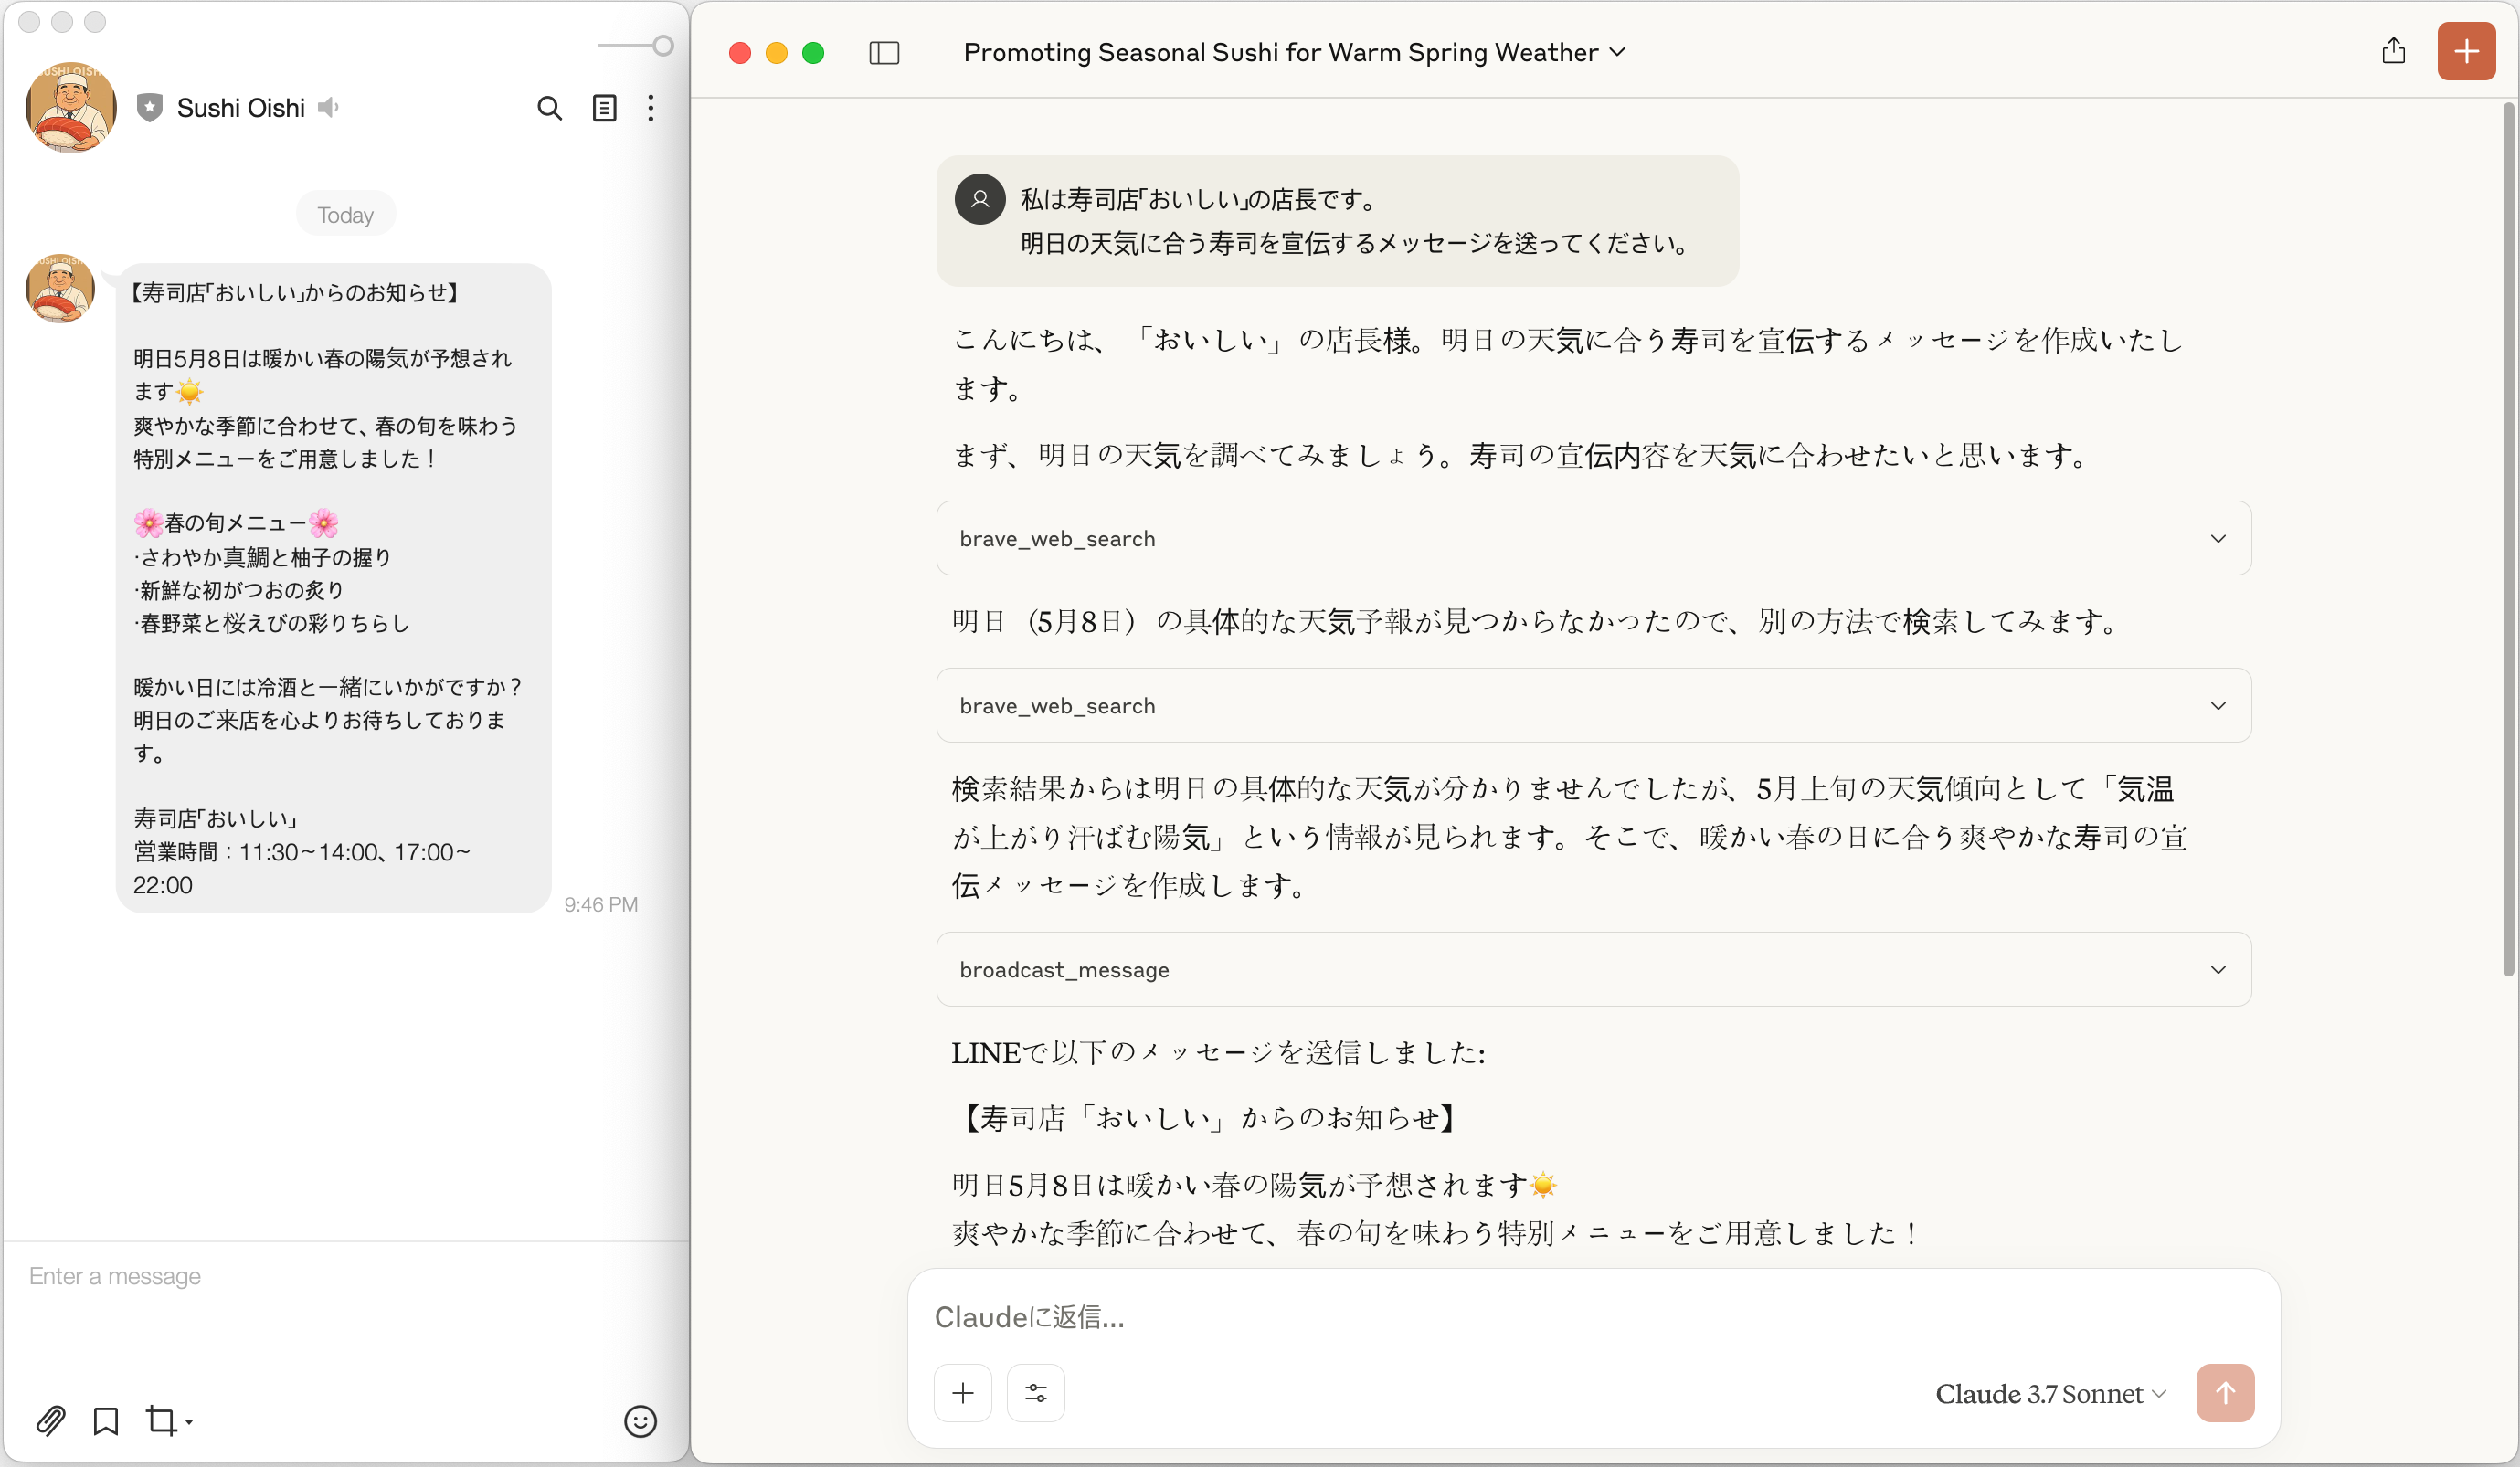Click the user prompt bubble in Claude
Viewport: 2520px width, 1467px height.
[x=1337, y=221]
